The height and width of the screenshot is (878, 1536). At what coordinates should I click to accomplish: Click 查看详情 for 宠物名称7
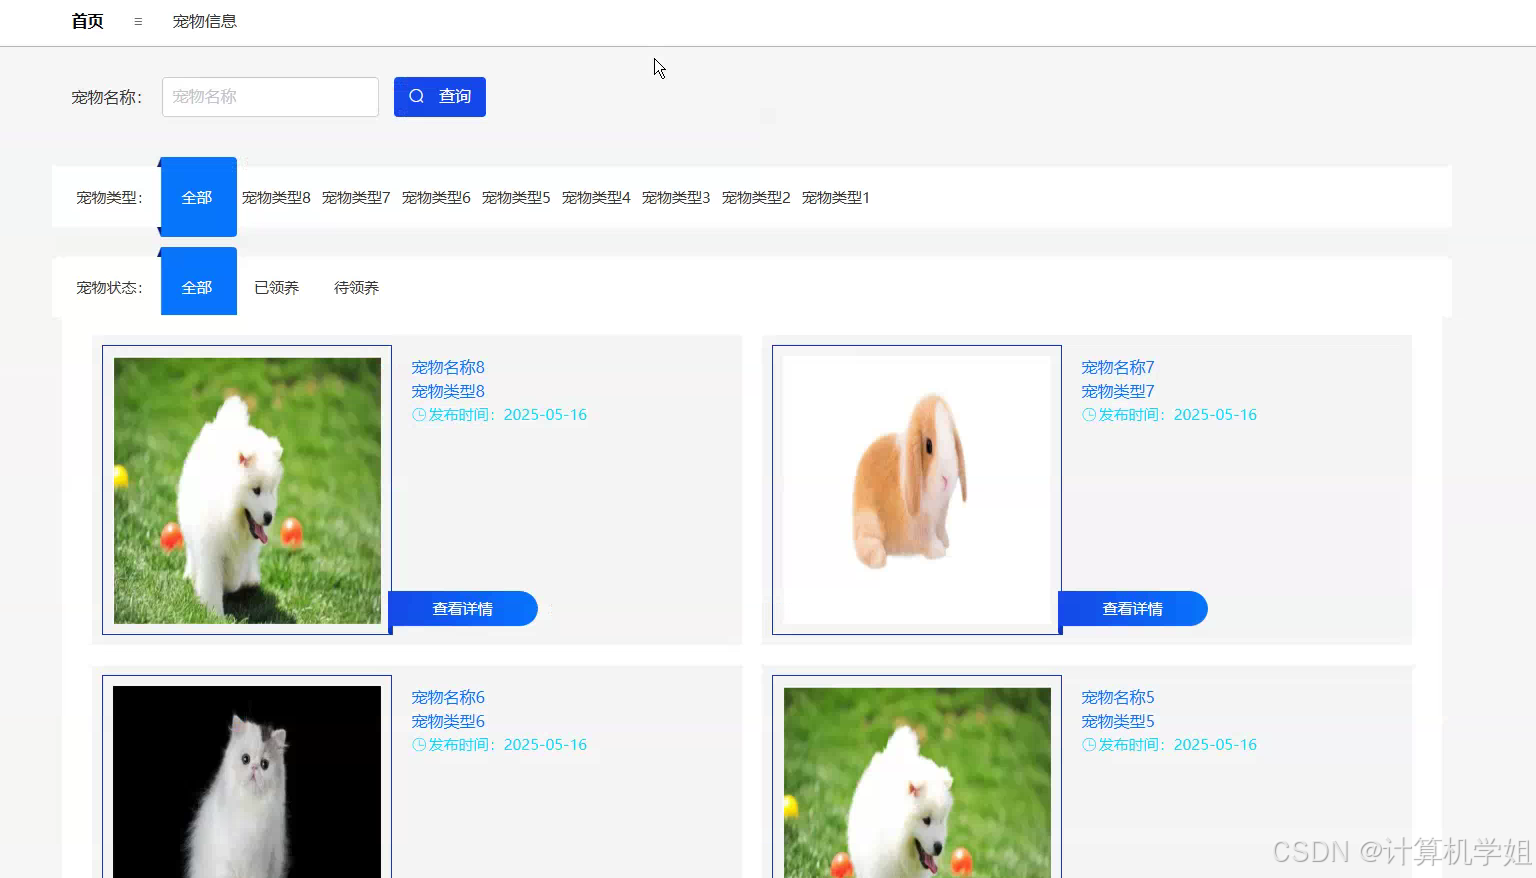pos(1133,608)
